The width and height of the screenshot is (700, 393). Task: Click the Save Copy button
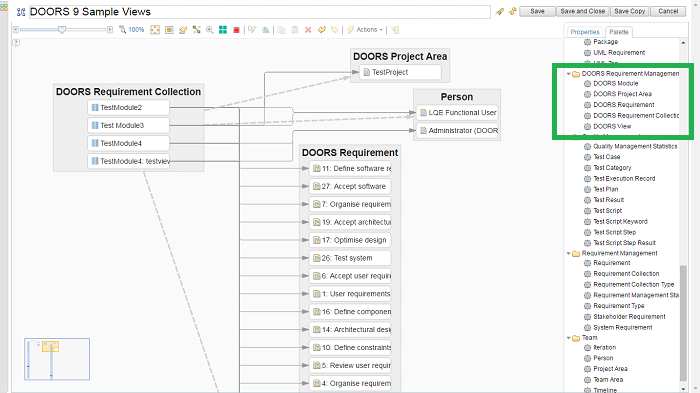(629, 11)
